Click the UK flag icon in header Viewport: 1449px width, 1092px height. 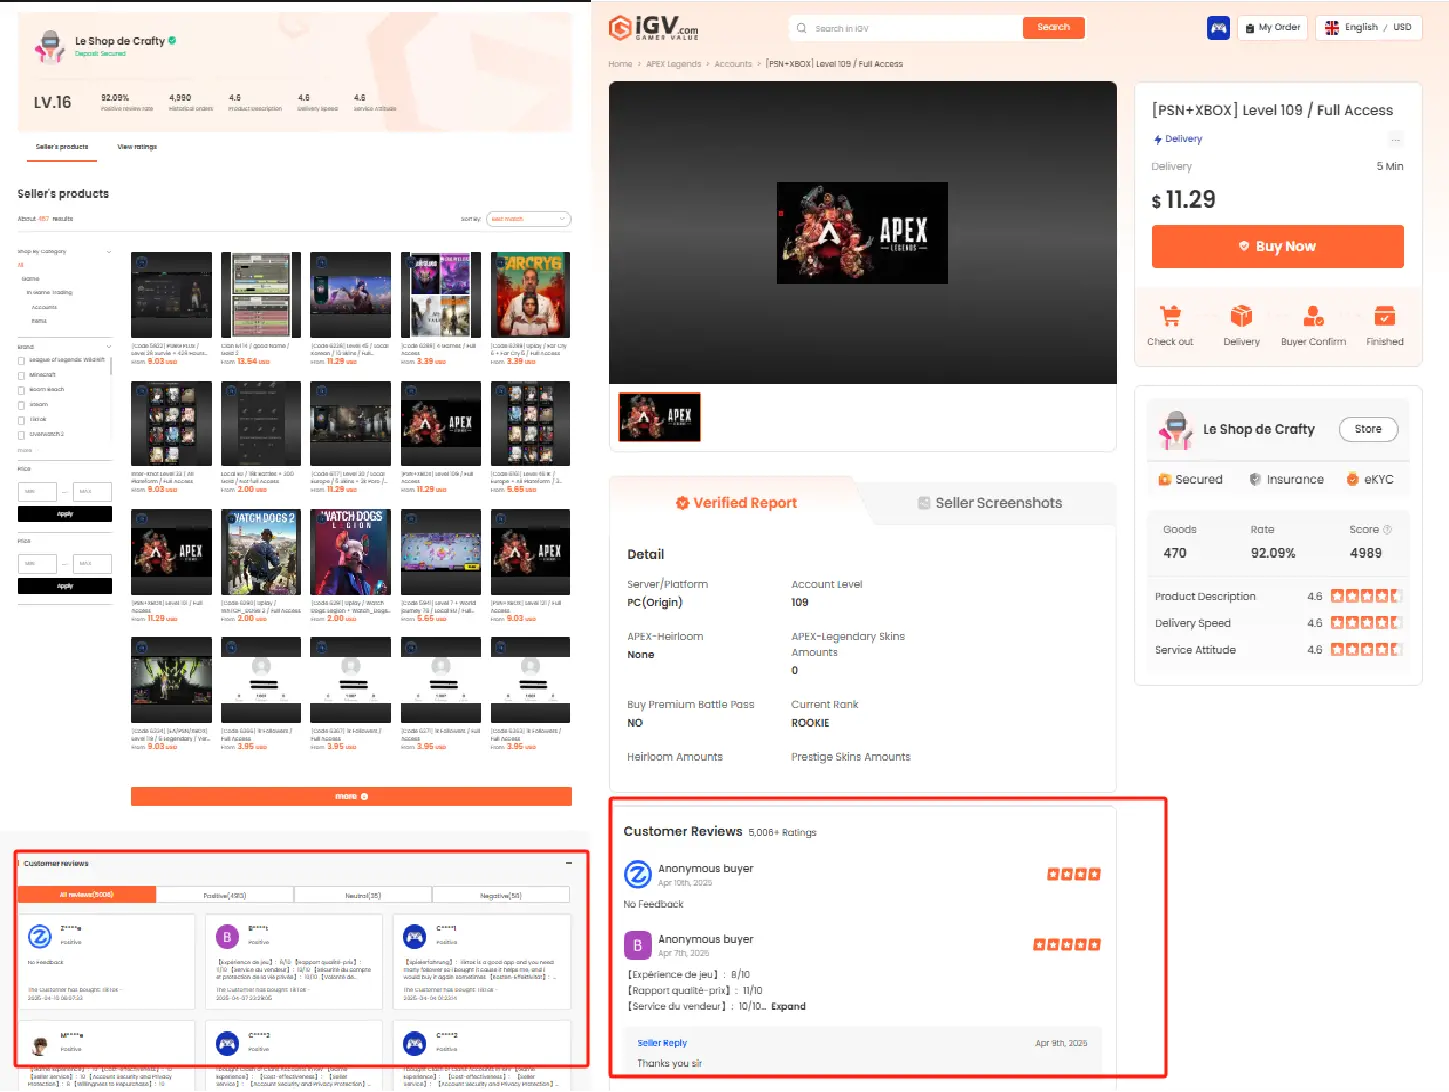(x=1332, y=28)
